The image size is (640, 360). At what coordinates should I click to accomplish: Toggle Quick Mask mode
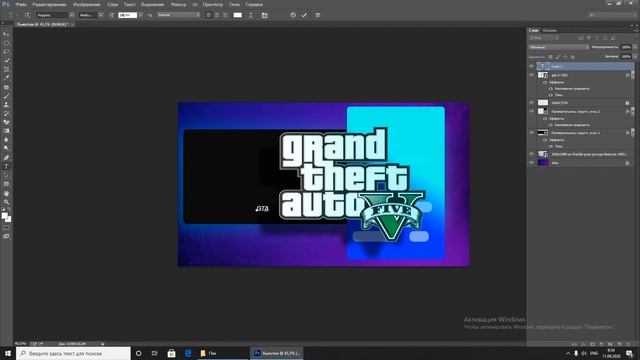pos(6,228)
